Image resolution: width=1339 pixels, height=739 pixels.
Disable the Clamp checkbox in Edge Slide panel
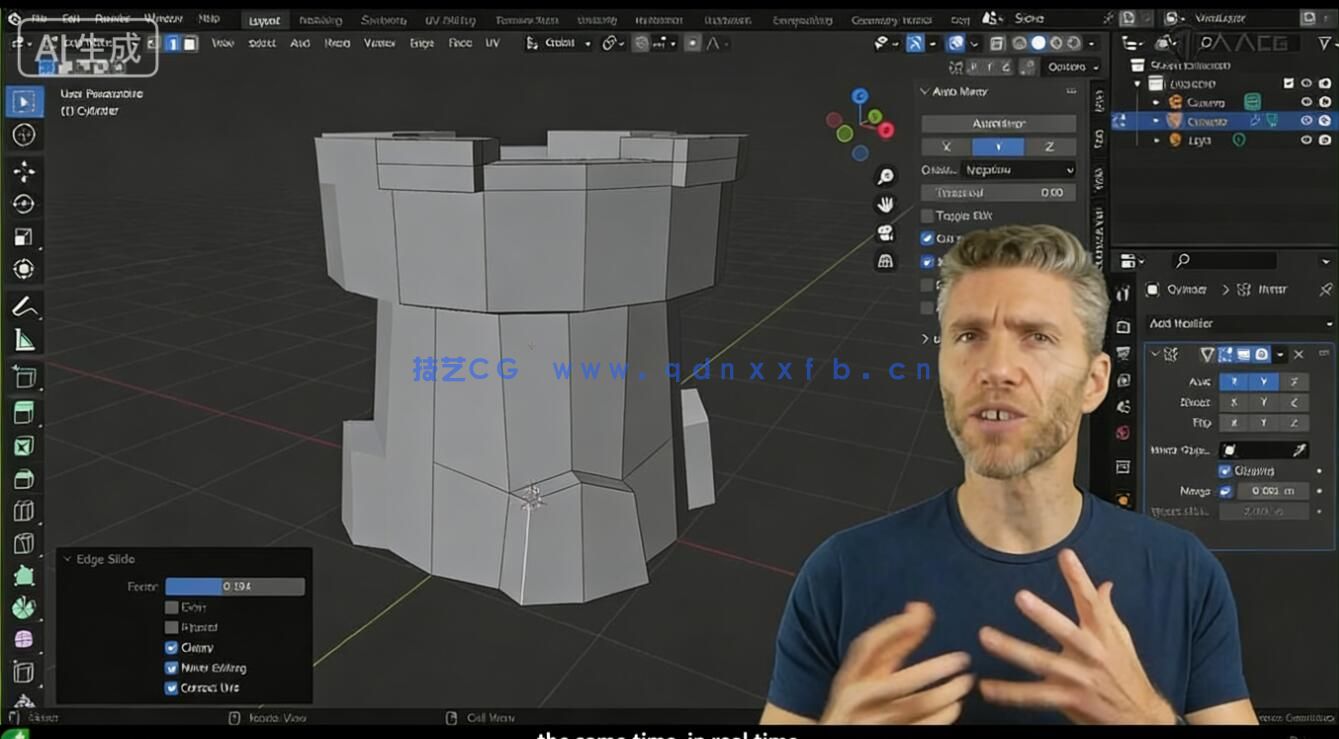pyautogui.click(x=172, y=647)
